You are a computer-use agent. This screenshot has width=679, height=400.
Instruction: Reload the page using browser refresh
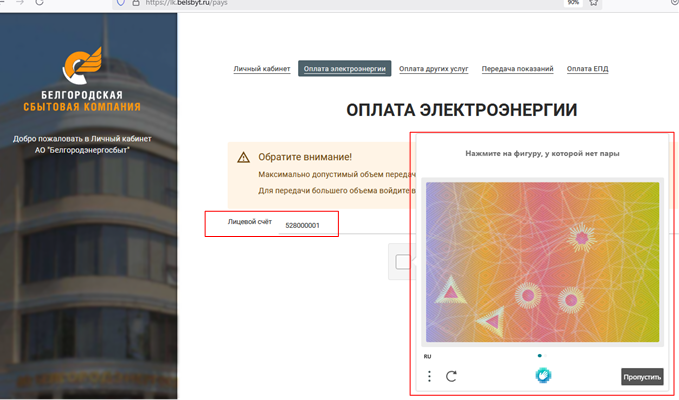pos(39,3)
